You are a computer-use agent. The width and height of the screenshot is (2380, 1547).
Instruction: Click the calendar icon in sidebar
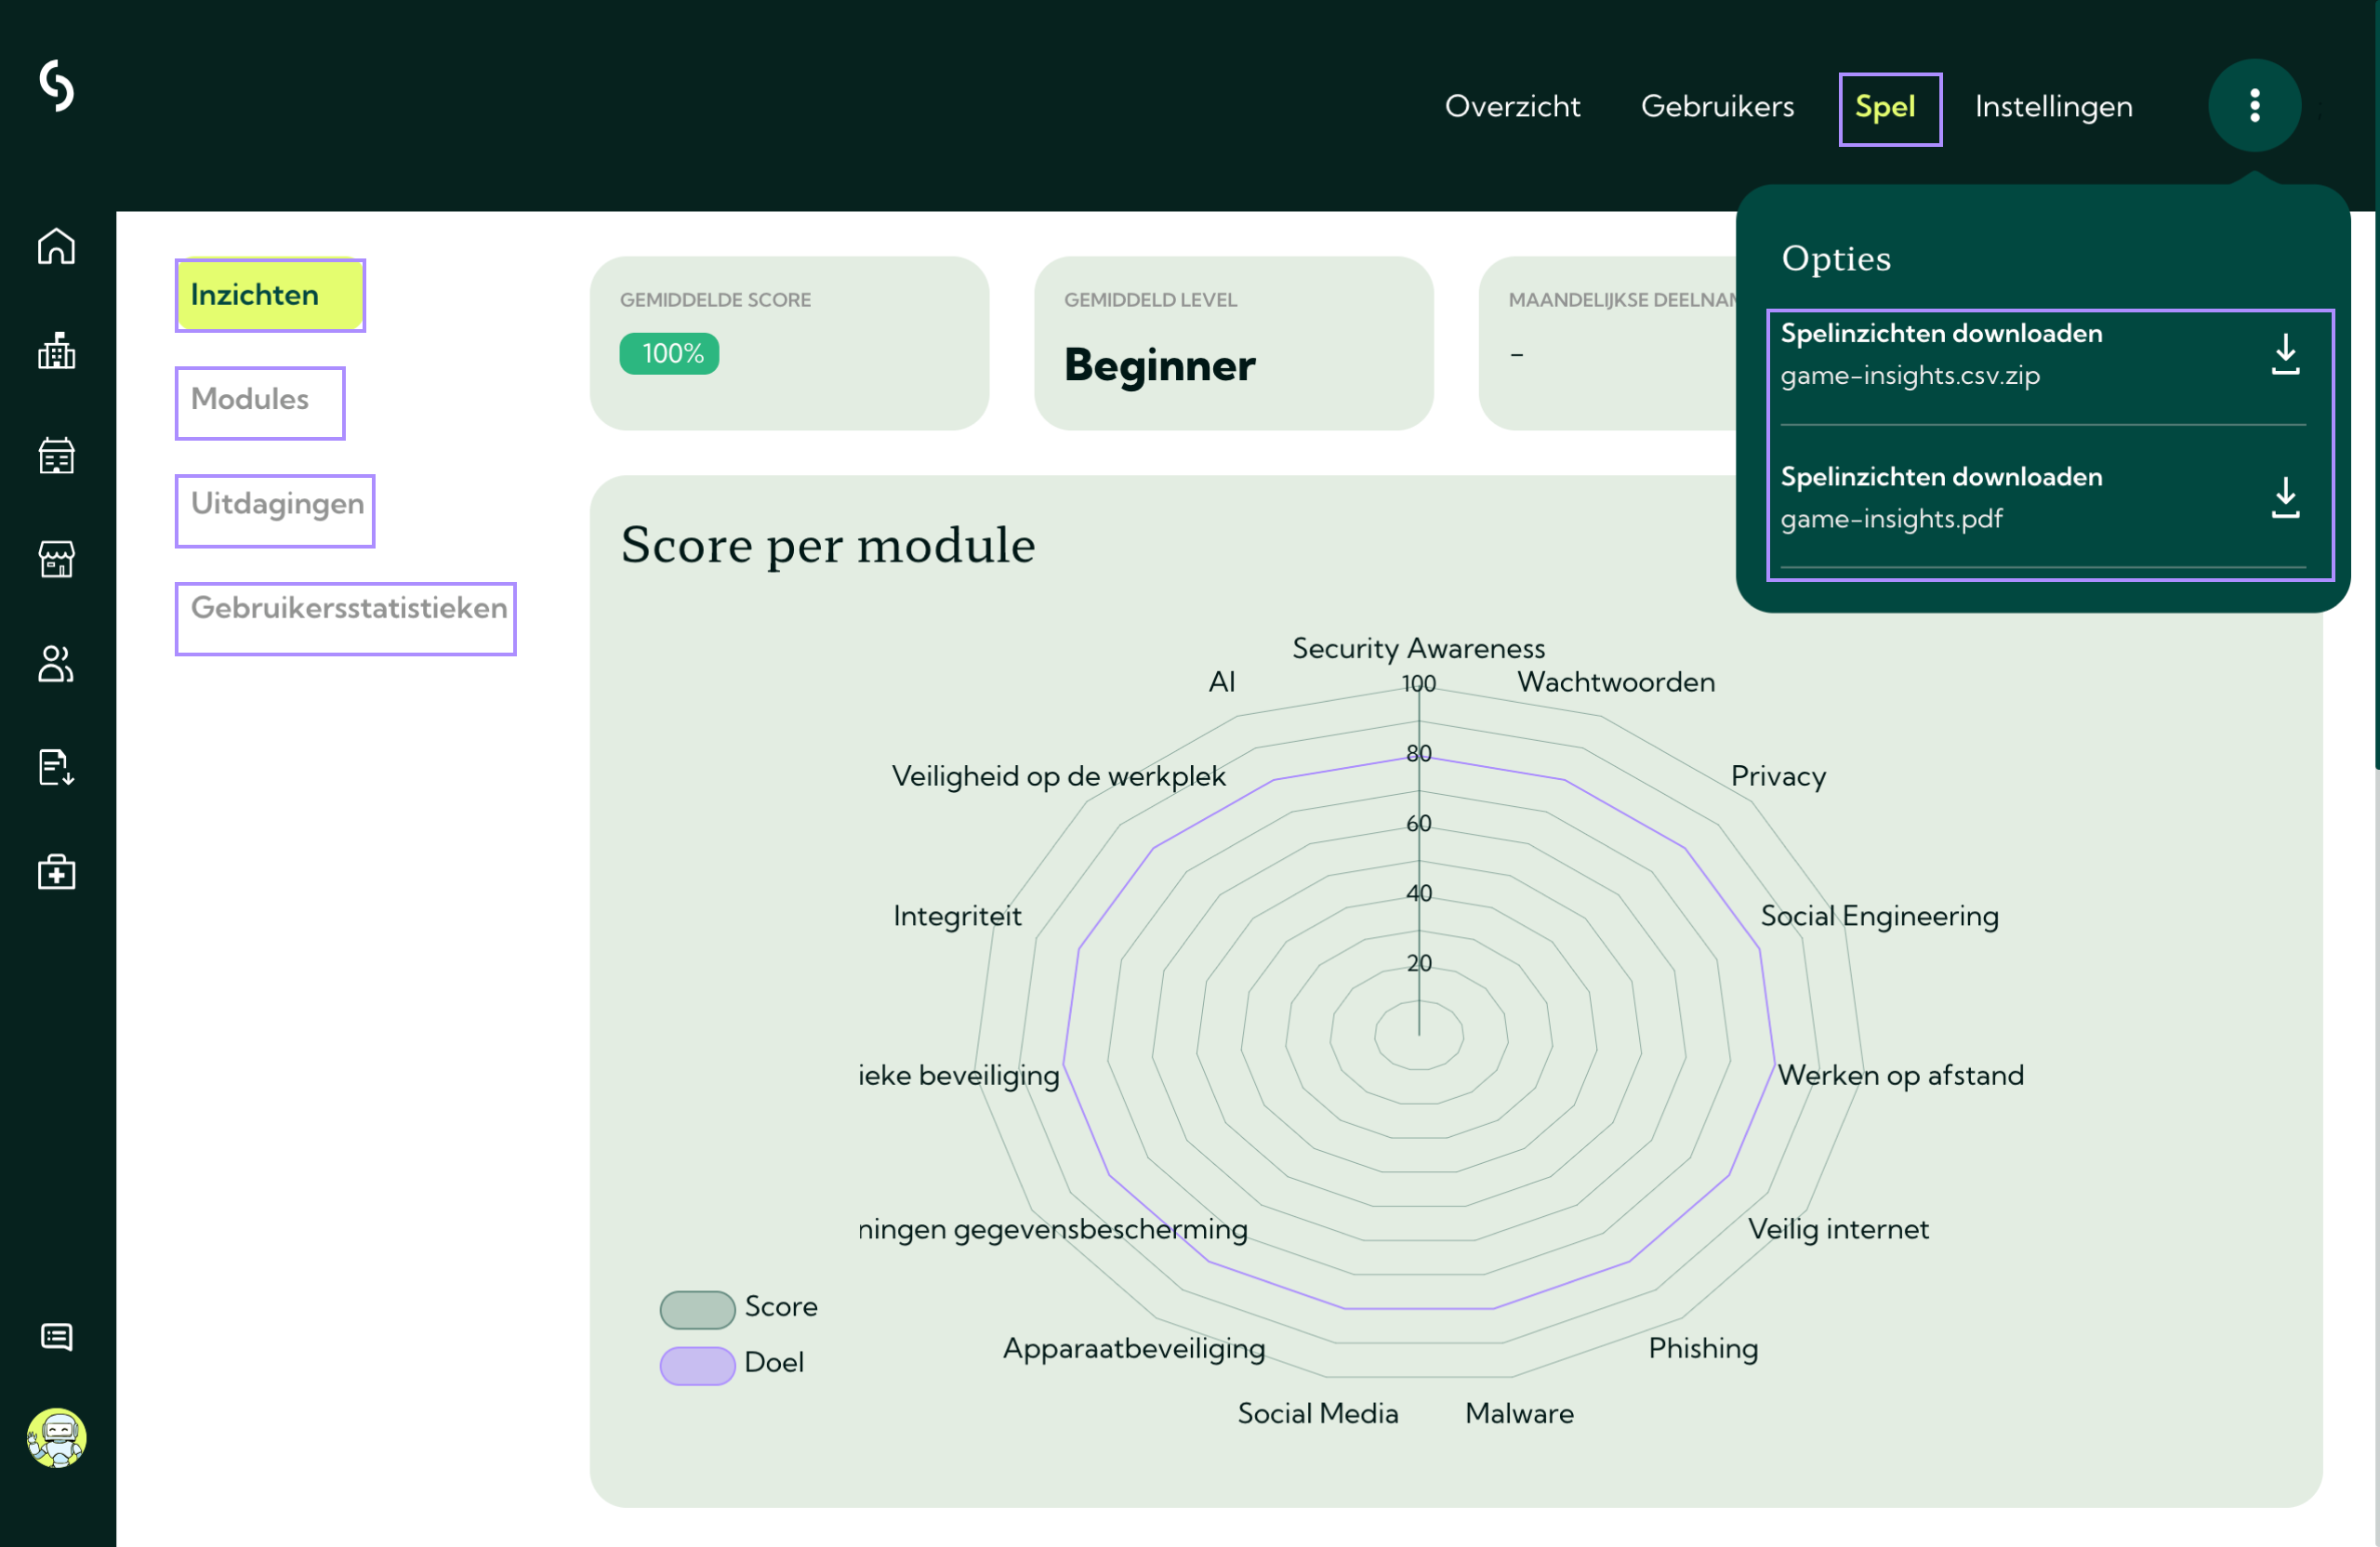(x=57, y=456)
